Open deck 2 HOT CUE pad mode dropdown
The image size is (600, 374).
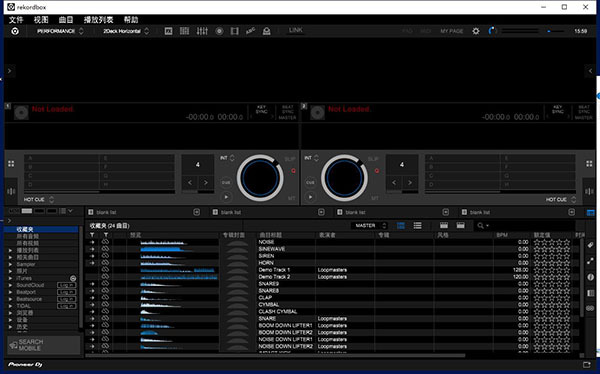[561, 199]
